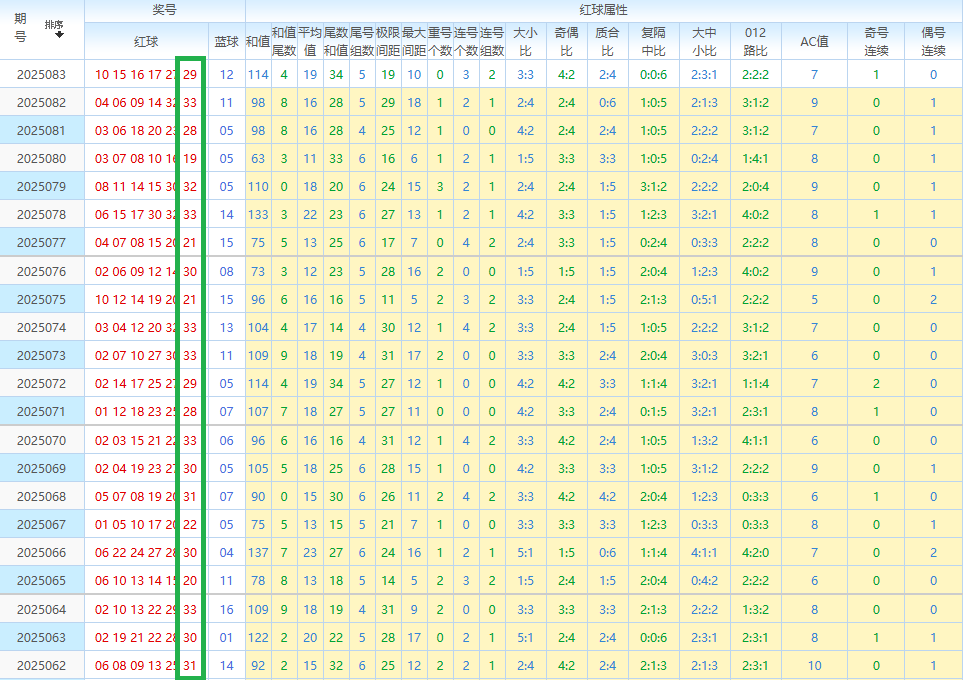Click the 连号个数 column header
965x680 pixels.
coord(466,41)
